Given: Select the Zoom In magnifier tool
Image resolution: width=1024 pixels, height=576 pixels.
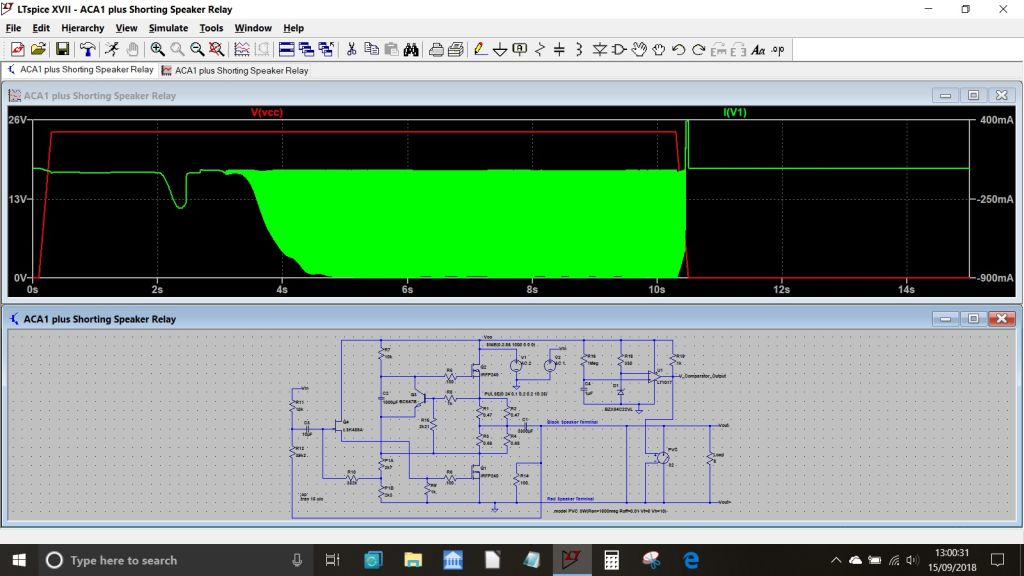Looking at the screenshot, I should click(157, 50).
